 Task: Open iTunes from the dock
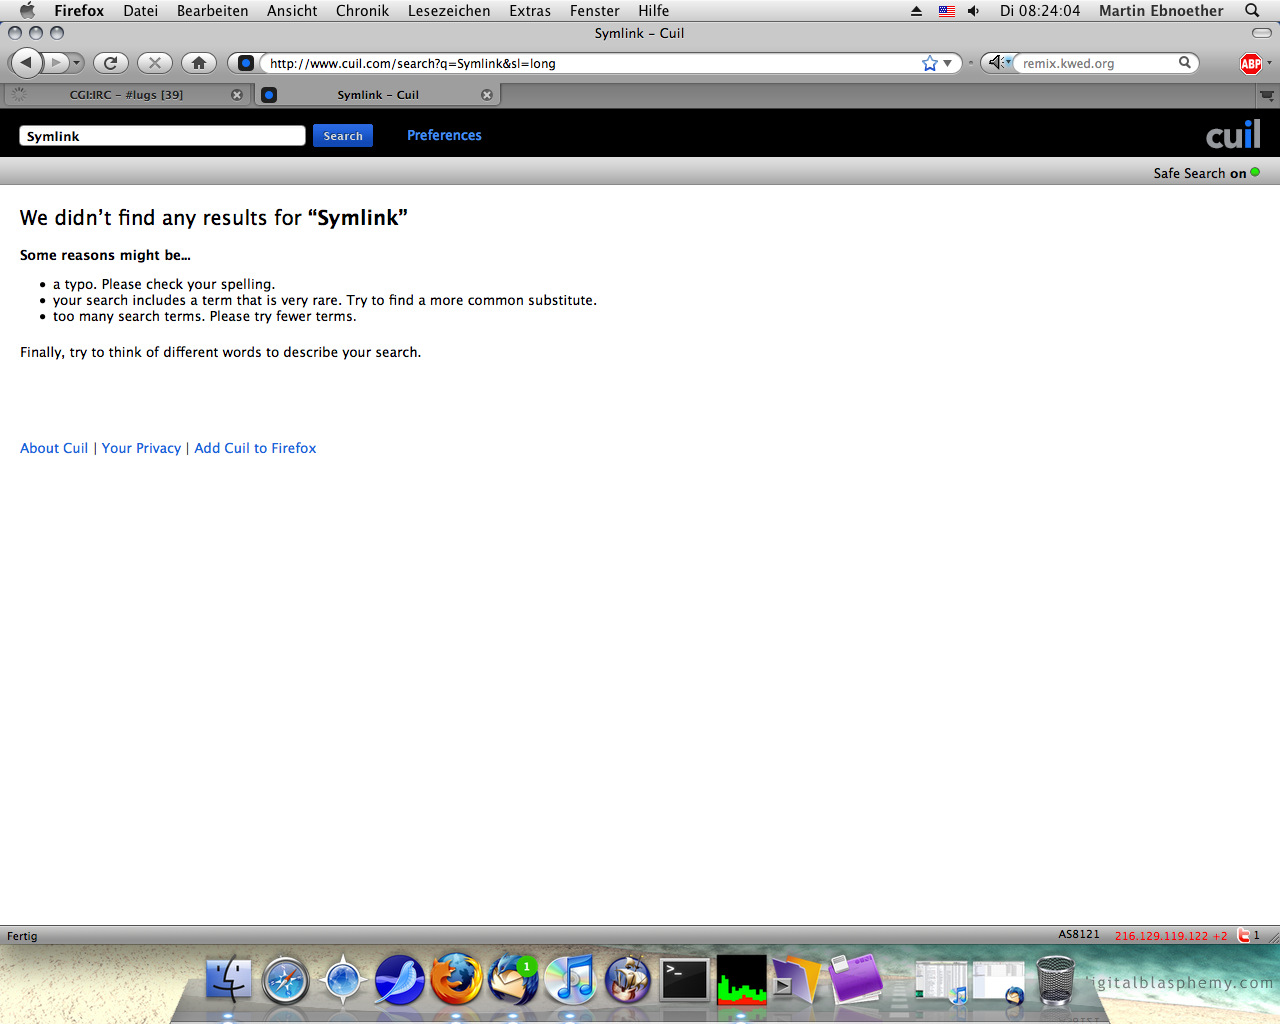click(571, 979)
